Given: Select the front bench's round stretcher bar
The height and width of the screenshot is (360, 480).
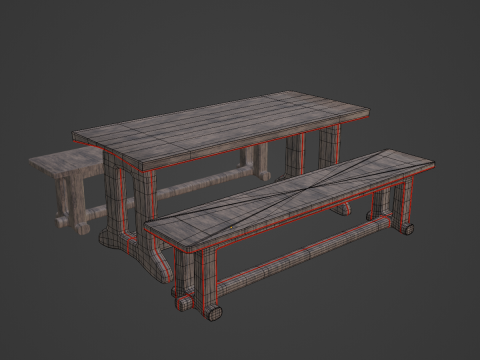Looking at the screenshot, I should tap(303, 255).
